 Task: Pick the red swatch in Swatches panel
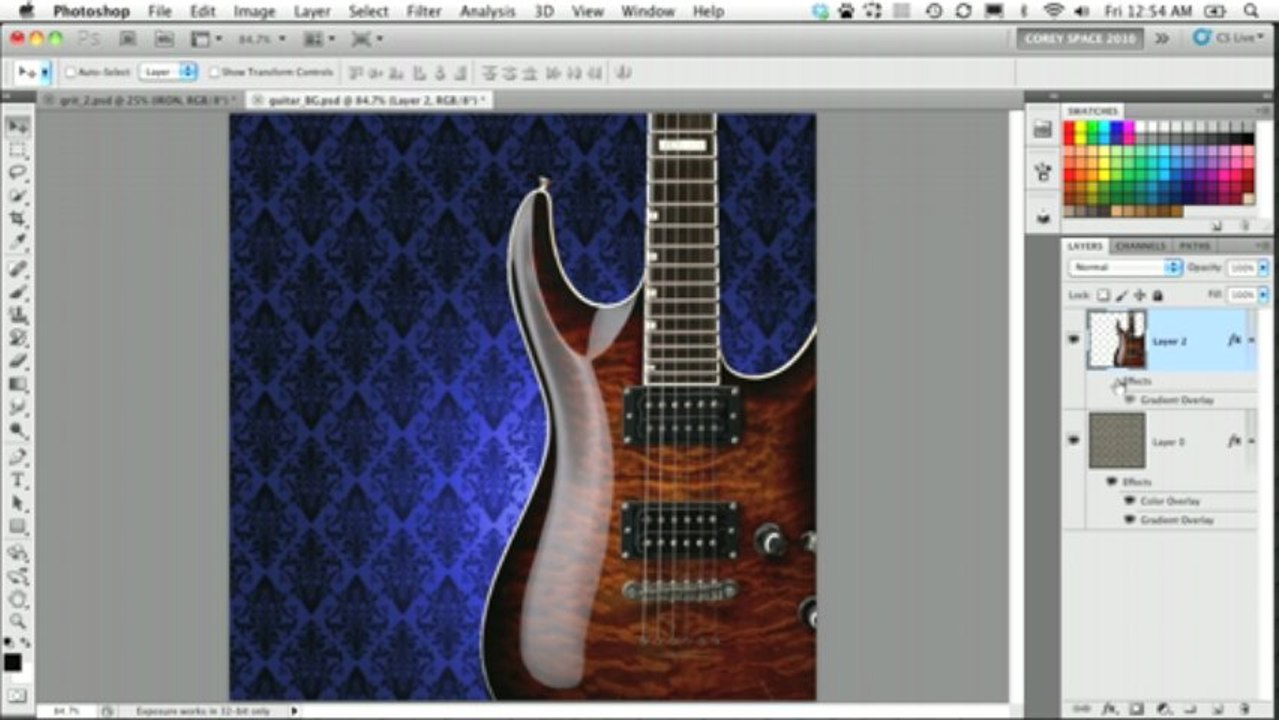coord(1069,128)
